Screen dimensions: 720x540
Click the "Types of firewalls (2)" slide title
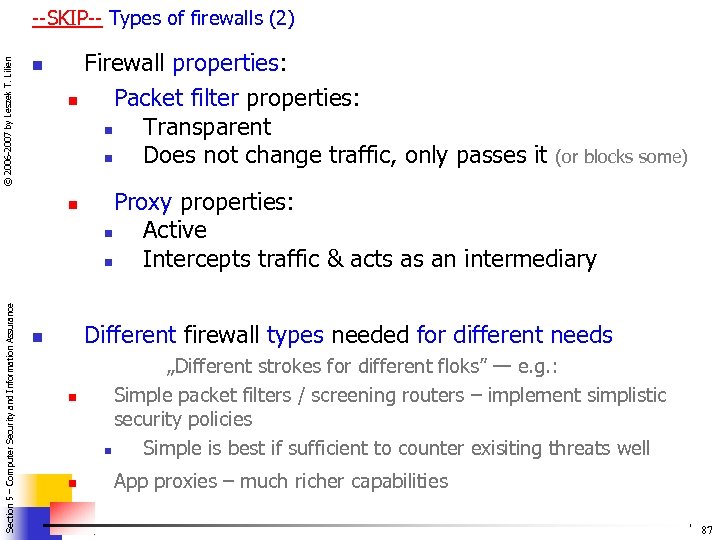201,18
